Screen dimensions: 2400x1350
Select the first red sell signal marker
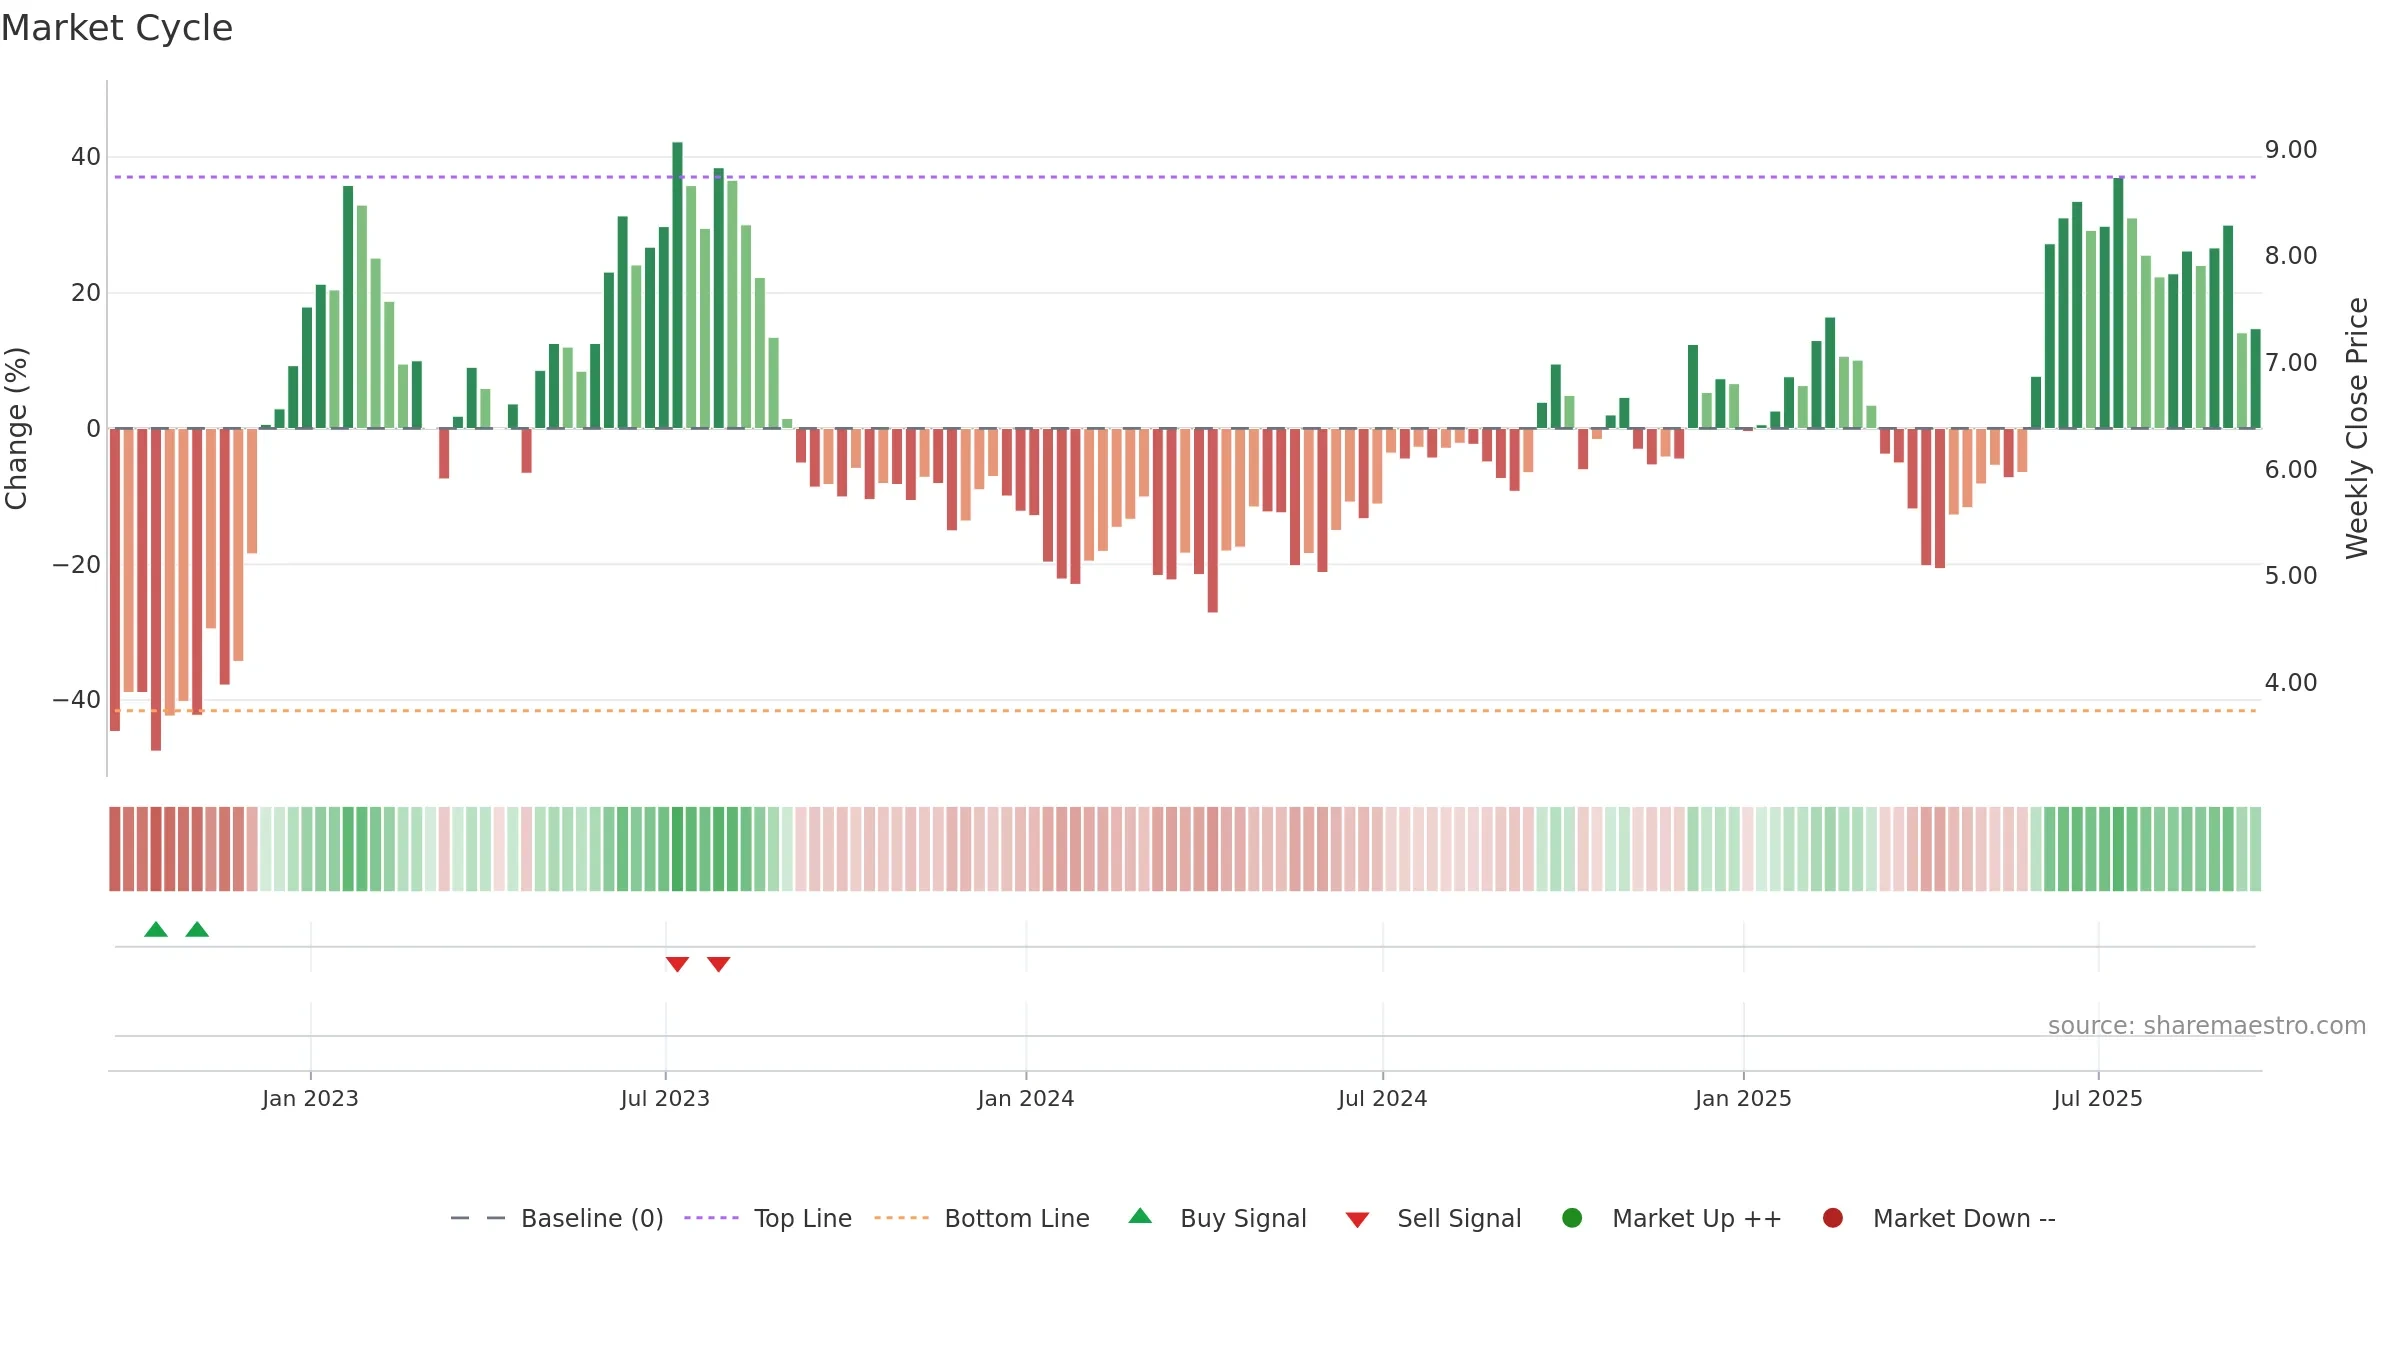tap(677, 964)
